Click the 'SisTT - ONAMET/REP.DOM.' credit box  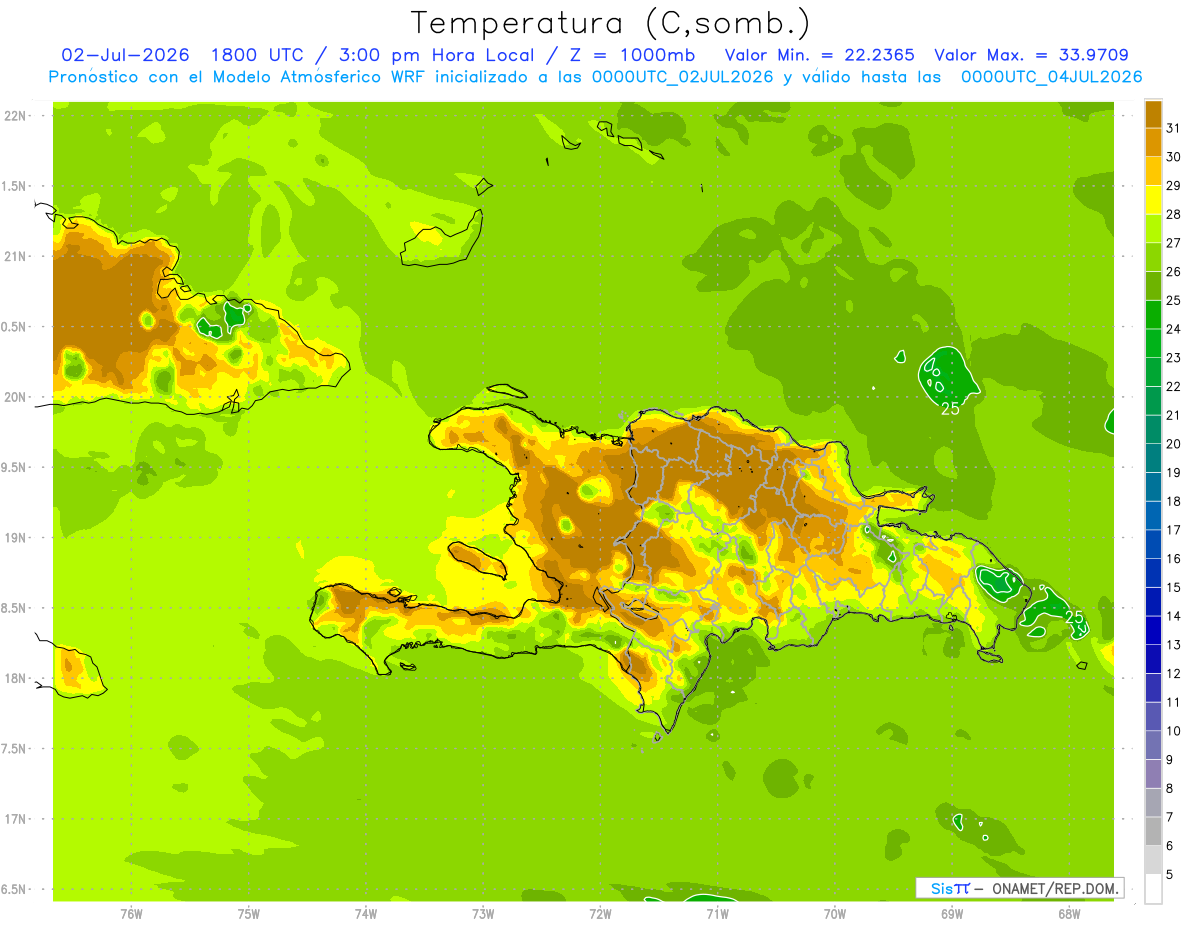(x=1019, y=888)
